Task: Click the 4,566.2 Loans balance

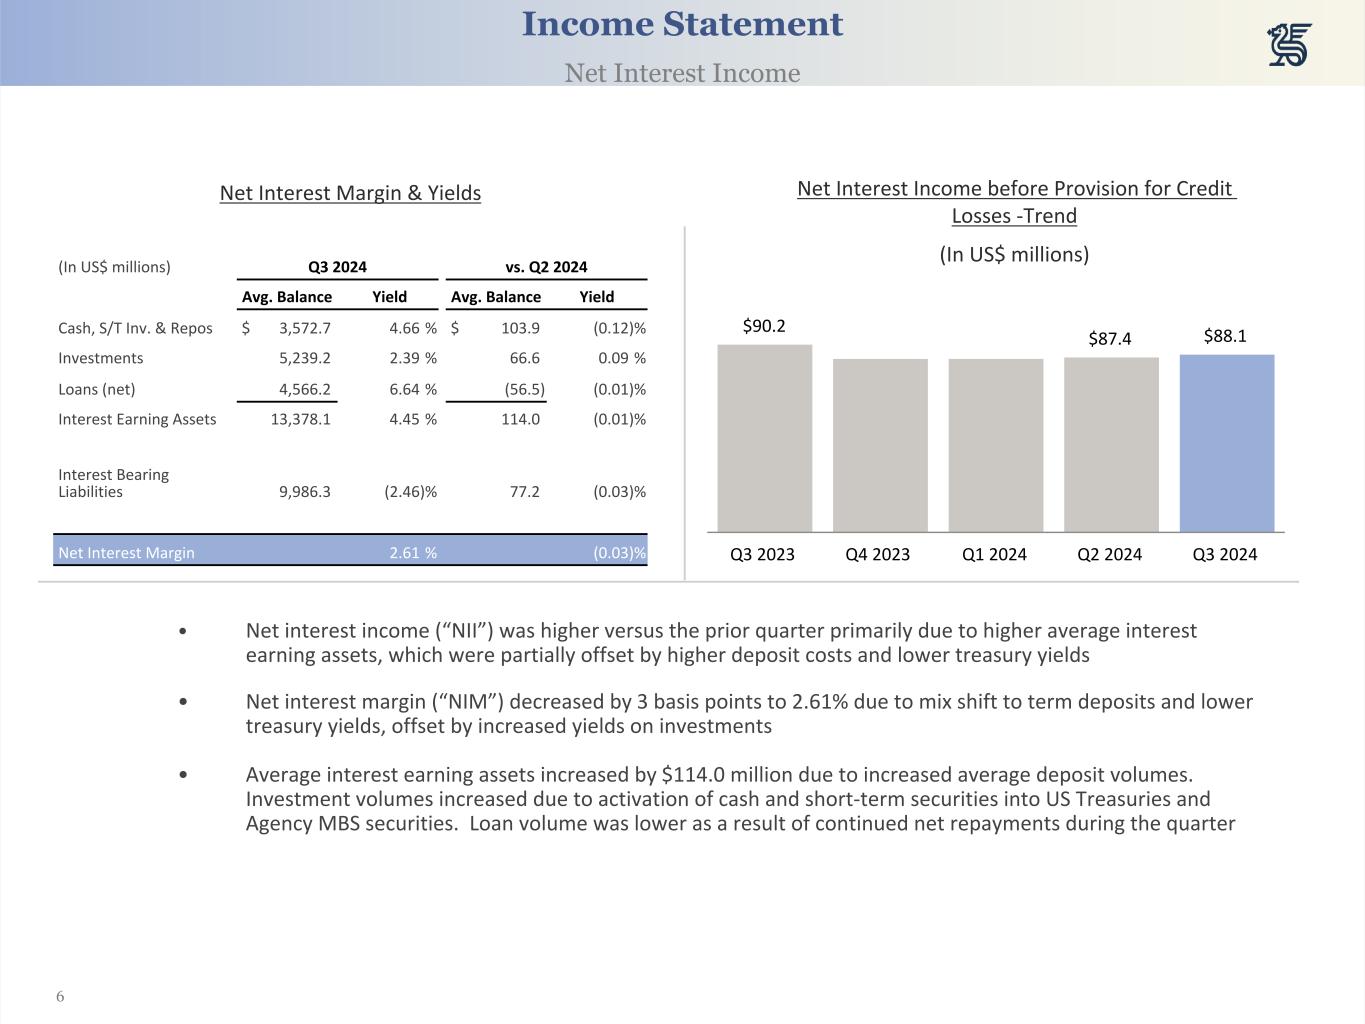Action: (305, 389)
